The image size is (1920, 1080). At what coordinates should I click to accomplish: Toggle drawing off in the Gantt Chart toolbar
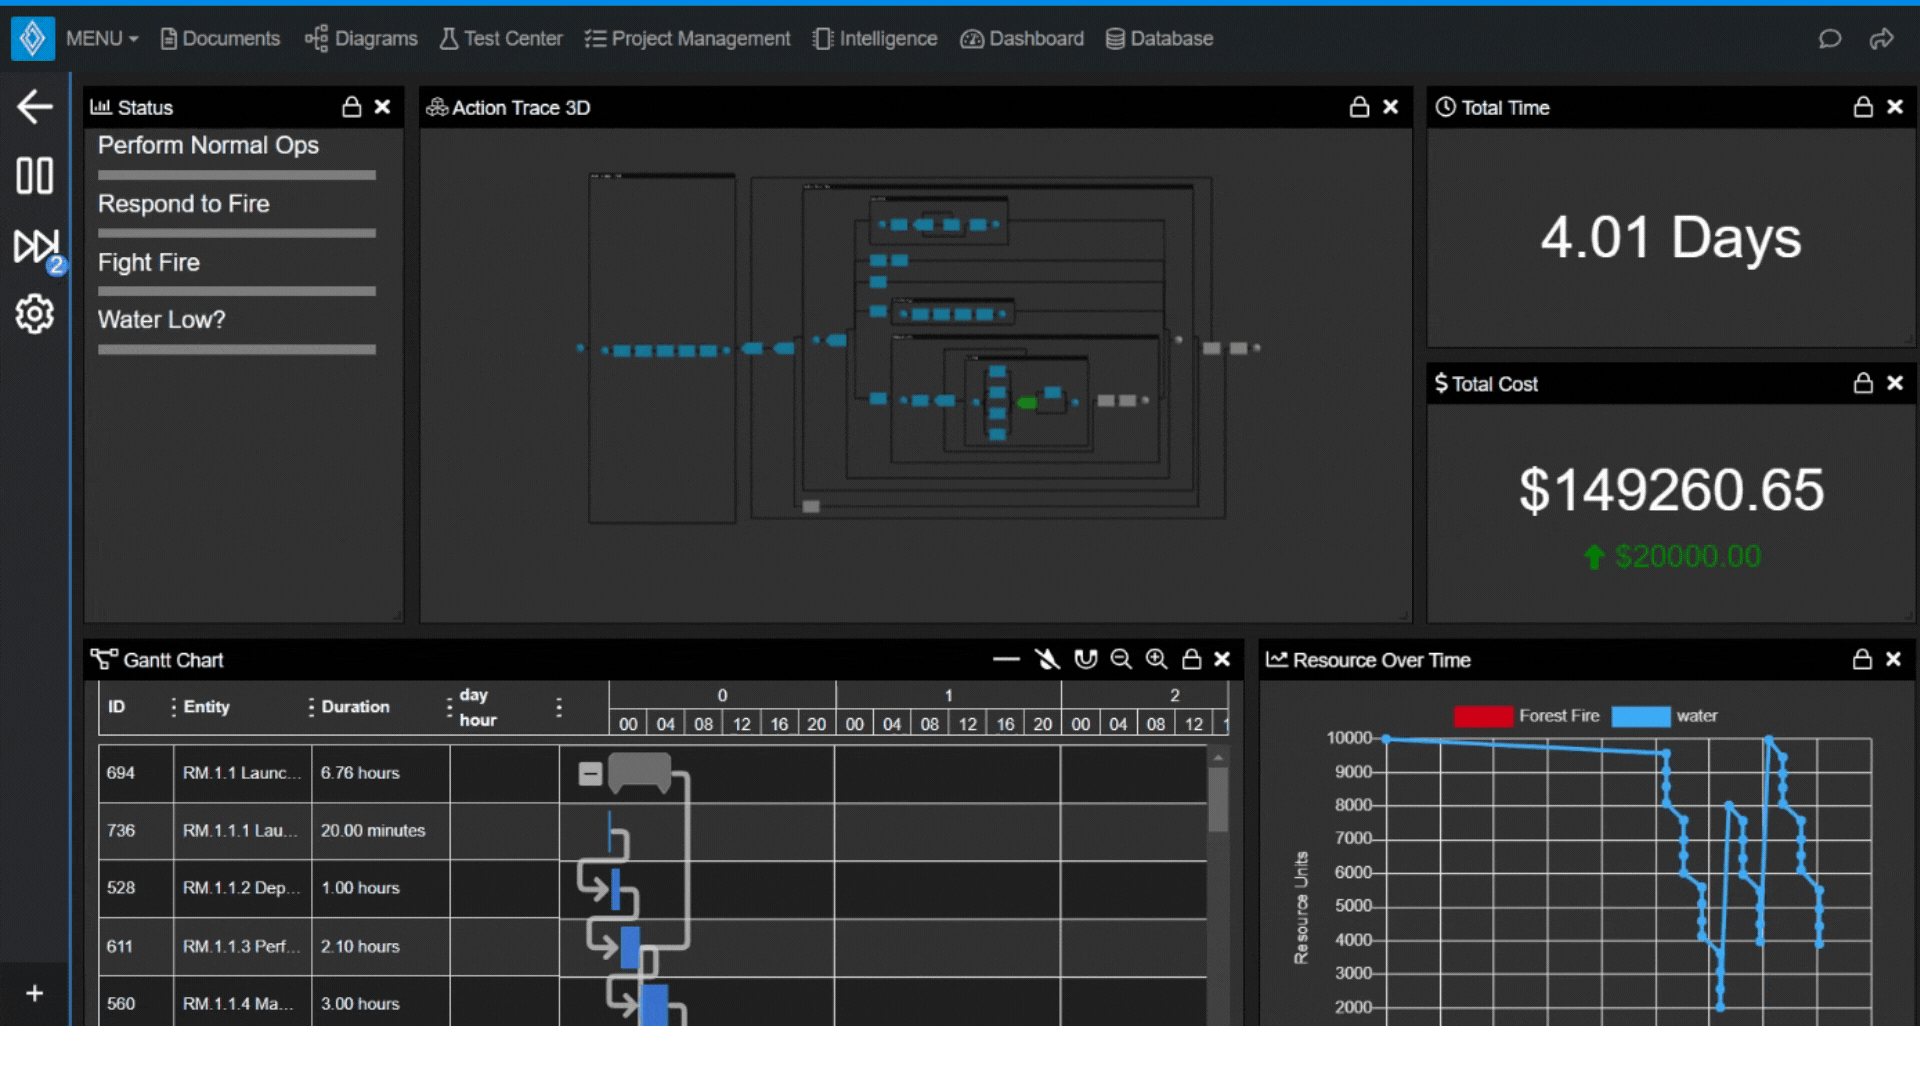(1047, 659)
